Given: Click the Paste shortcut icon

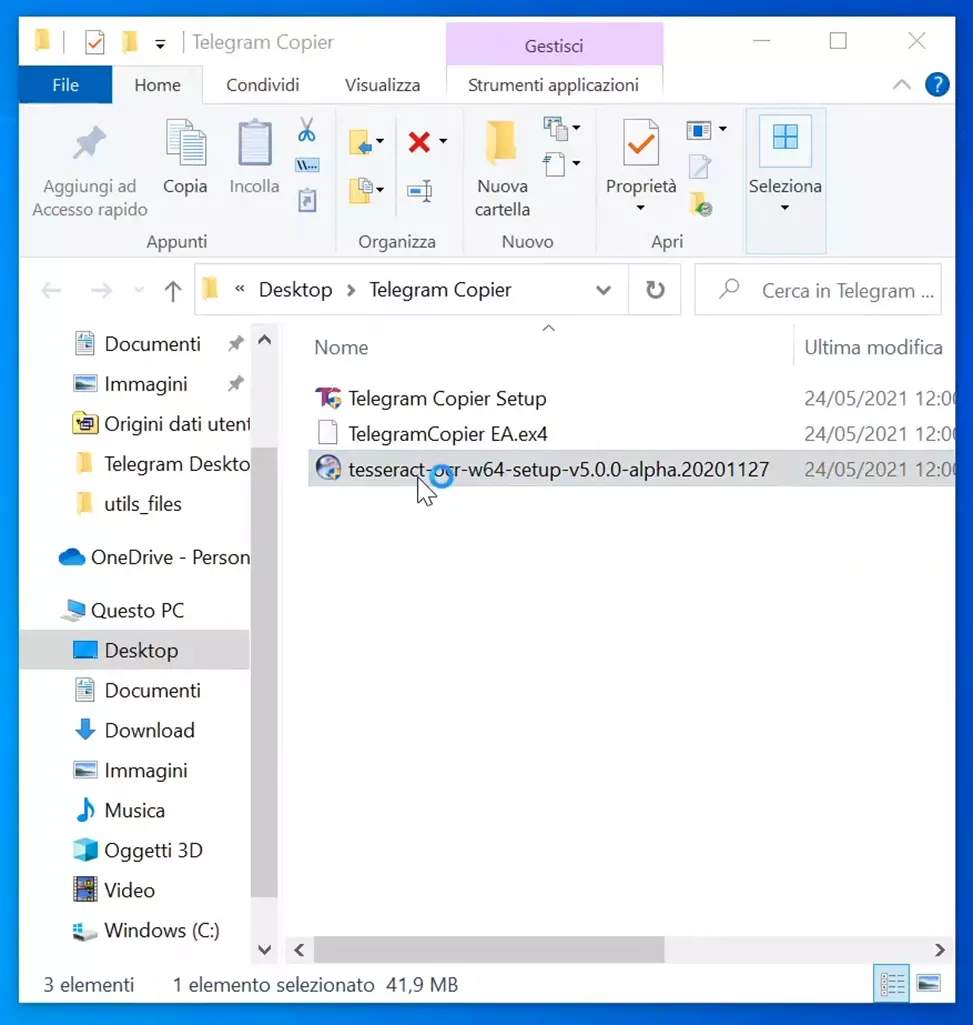Looking at the screenshot, I should (307, 199).
